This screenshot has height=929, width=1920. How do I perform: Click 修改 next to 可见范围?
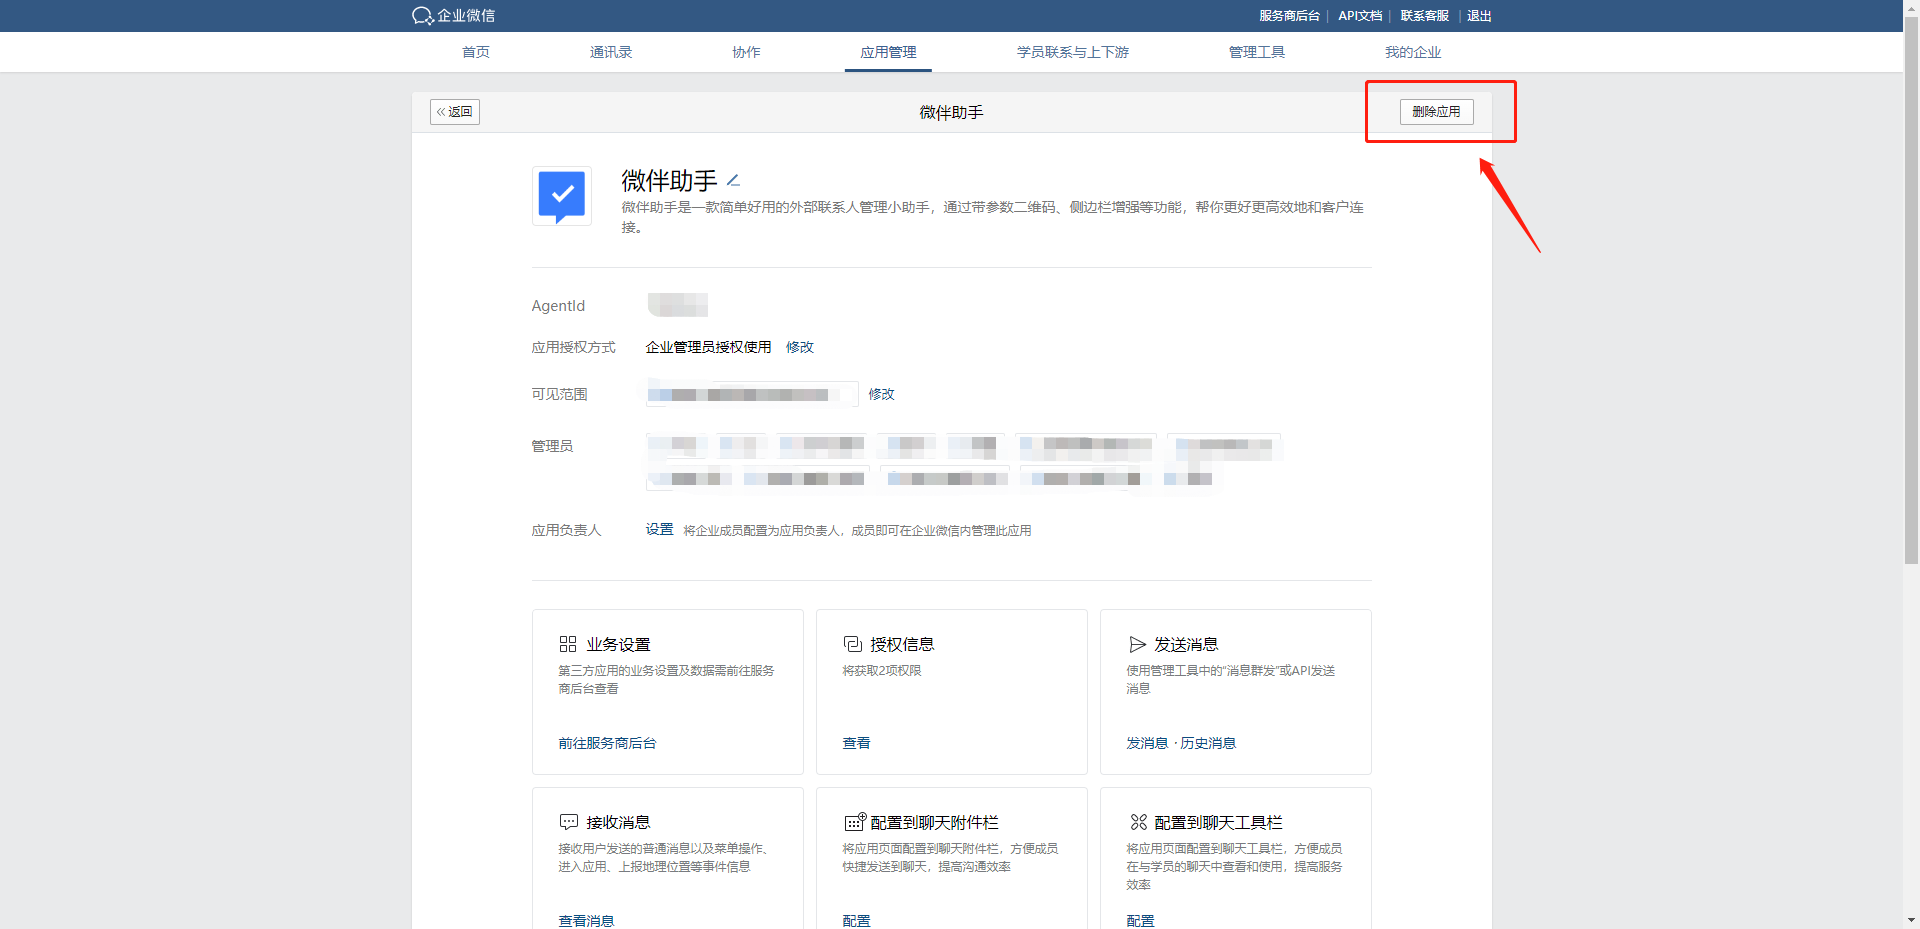tap(881, 394)
